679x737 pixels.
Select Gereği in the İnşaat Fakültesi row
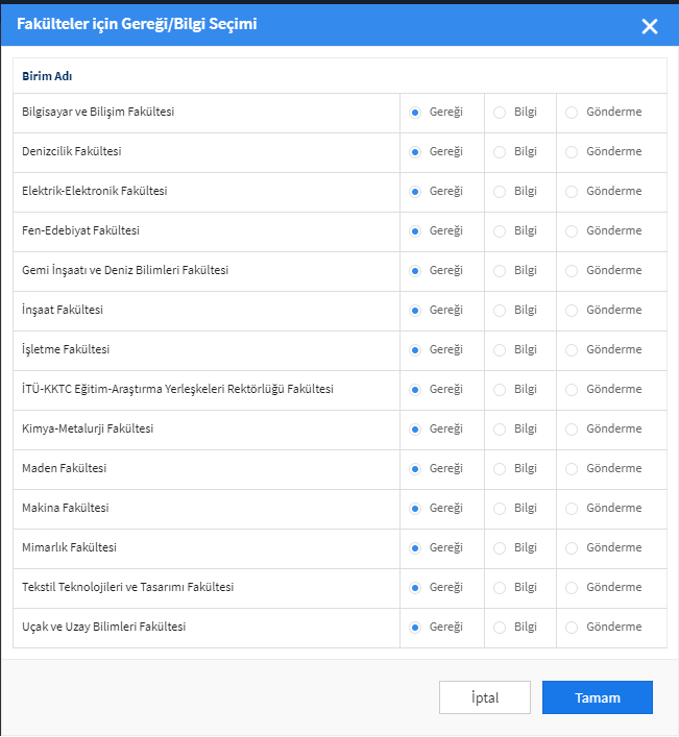[x=415, y=310]
